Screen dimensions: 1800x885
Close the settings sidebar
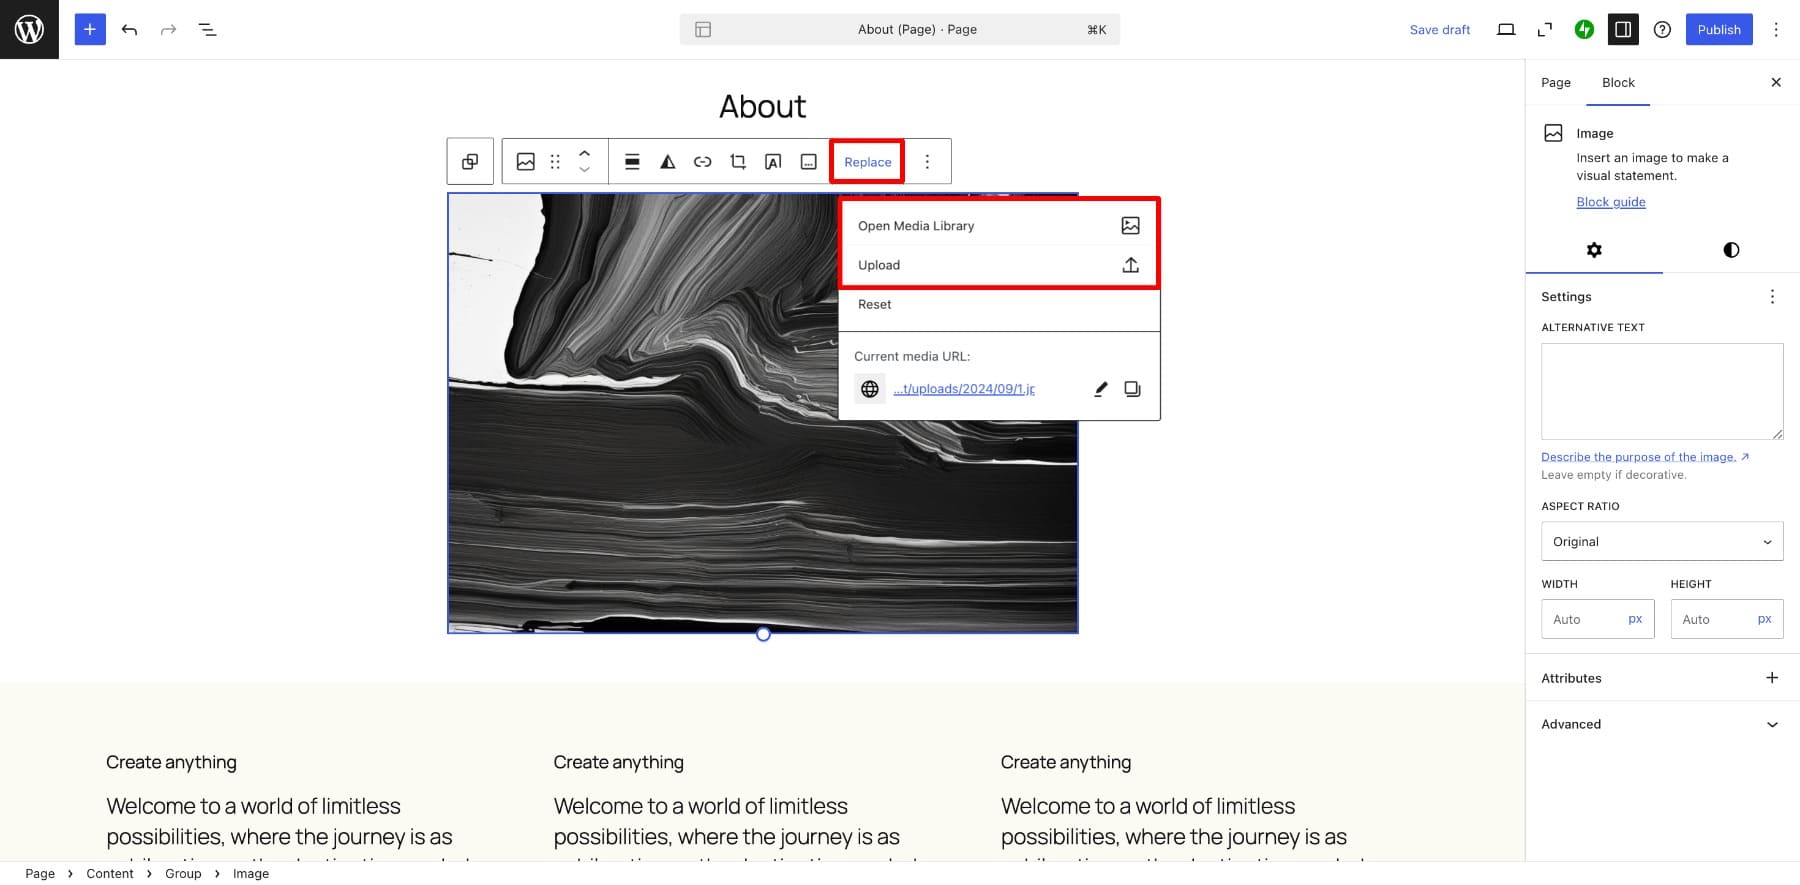coord(1776,82)
